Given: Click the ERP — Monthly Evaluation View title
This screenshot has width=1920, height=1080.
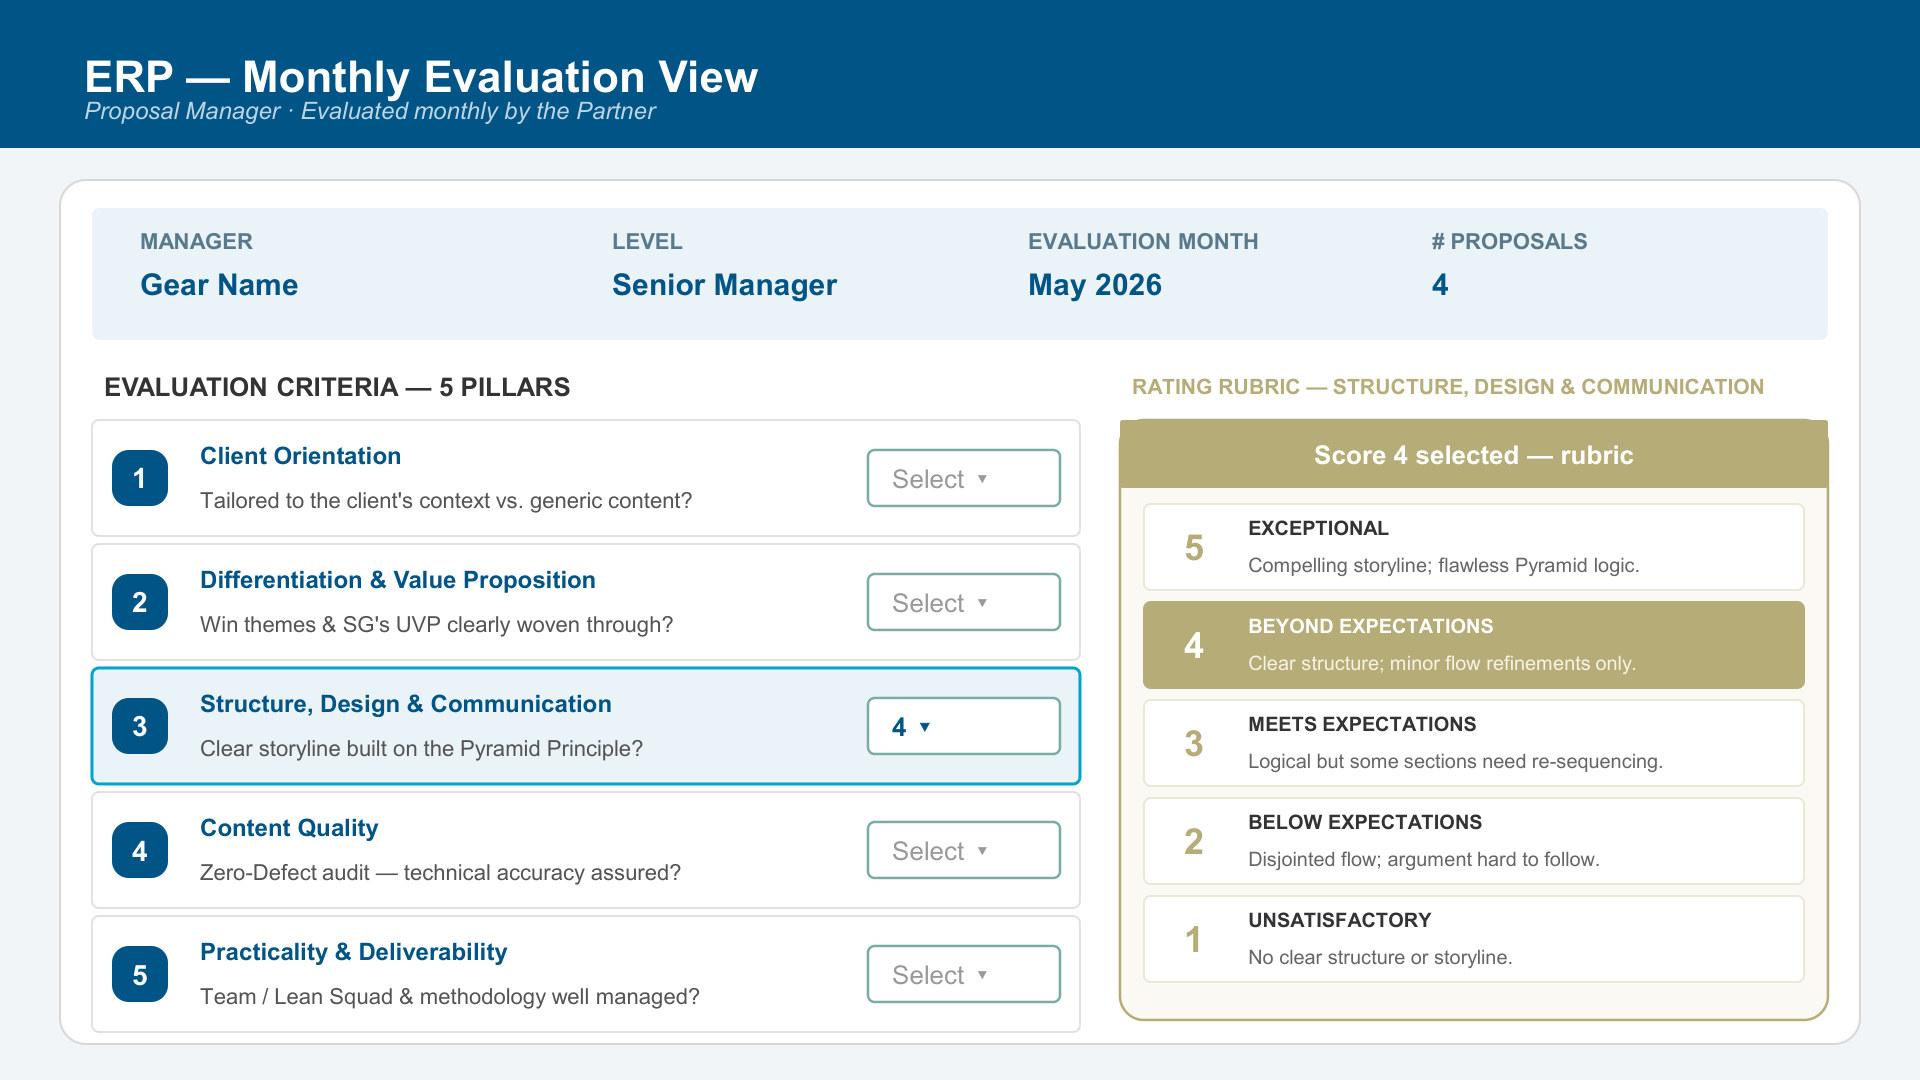Looking at the screenshot, I should (421, 77).
